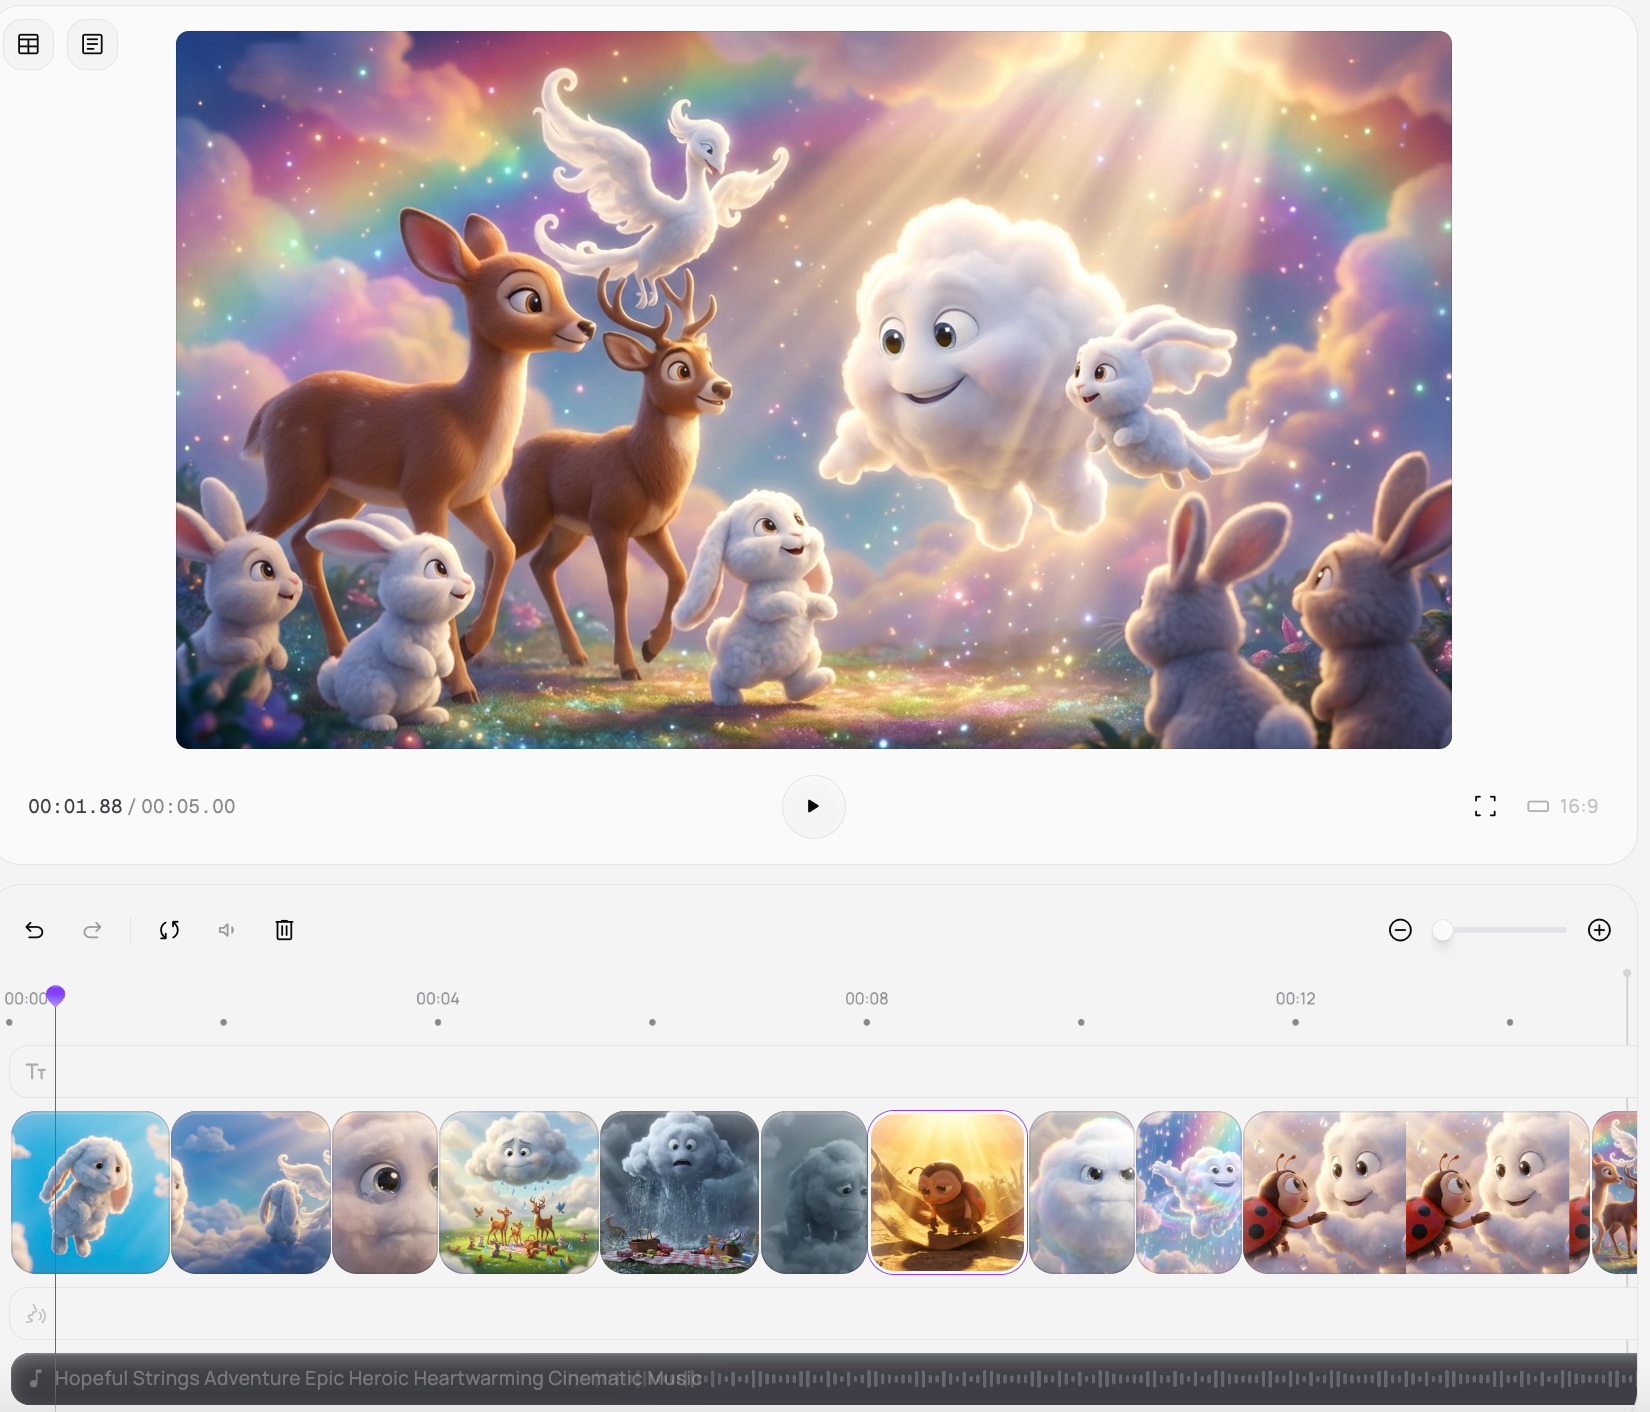The height and width of the screenshot is (1412, 1650).
Task: Regenerate the selected clip
Action: 169,930
